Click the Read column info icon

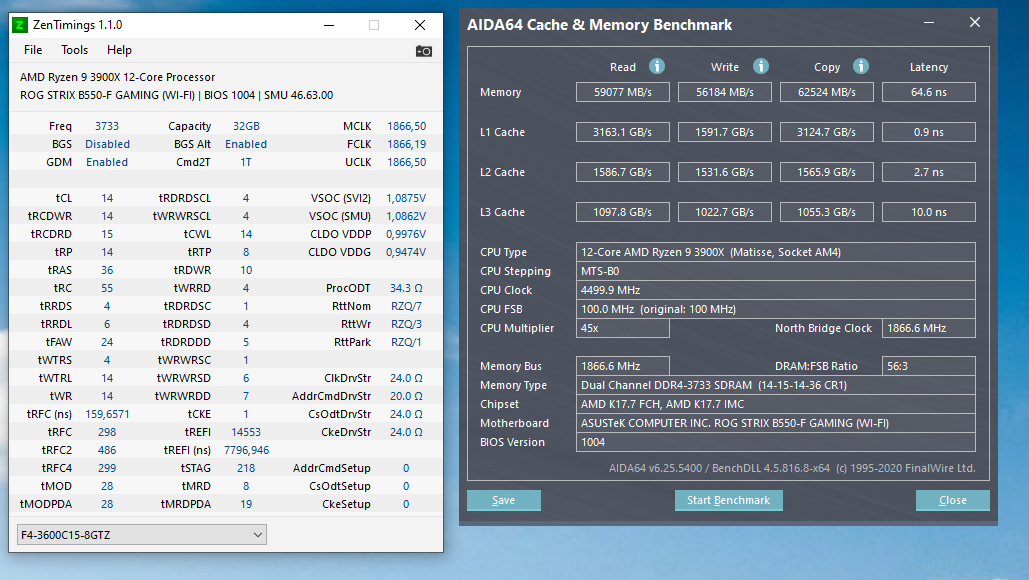point(657,66)
